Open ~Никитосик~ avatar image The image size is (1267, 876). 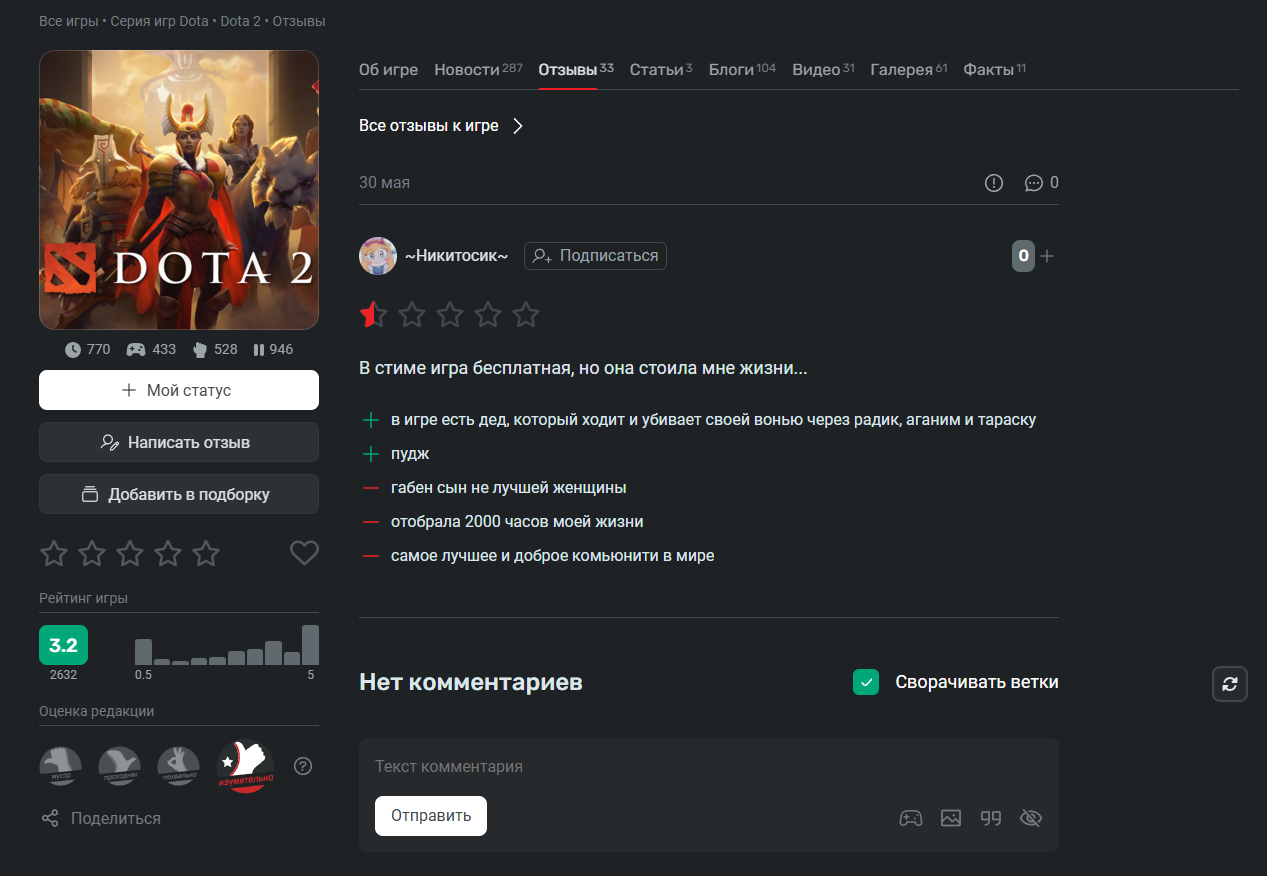tap(378, 256)
